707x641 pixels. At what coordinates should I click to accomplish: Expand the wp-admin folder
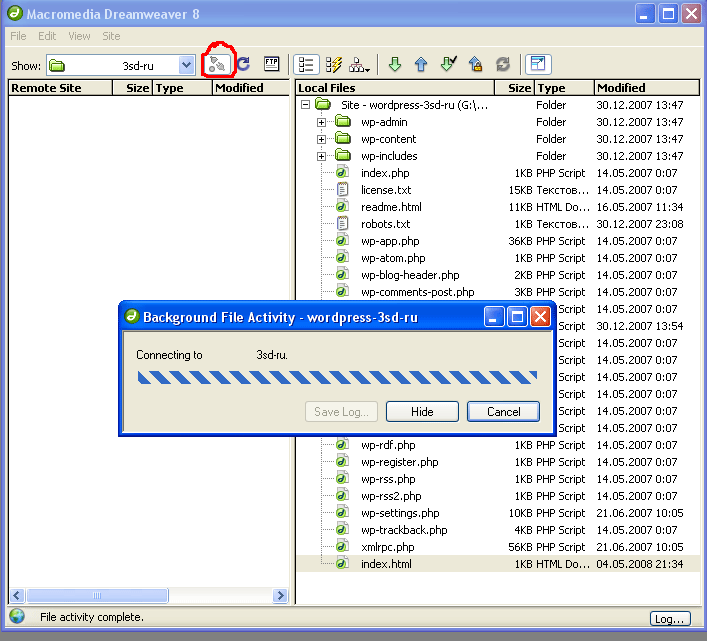[x=321, y=122]
